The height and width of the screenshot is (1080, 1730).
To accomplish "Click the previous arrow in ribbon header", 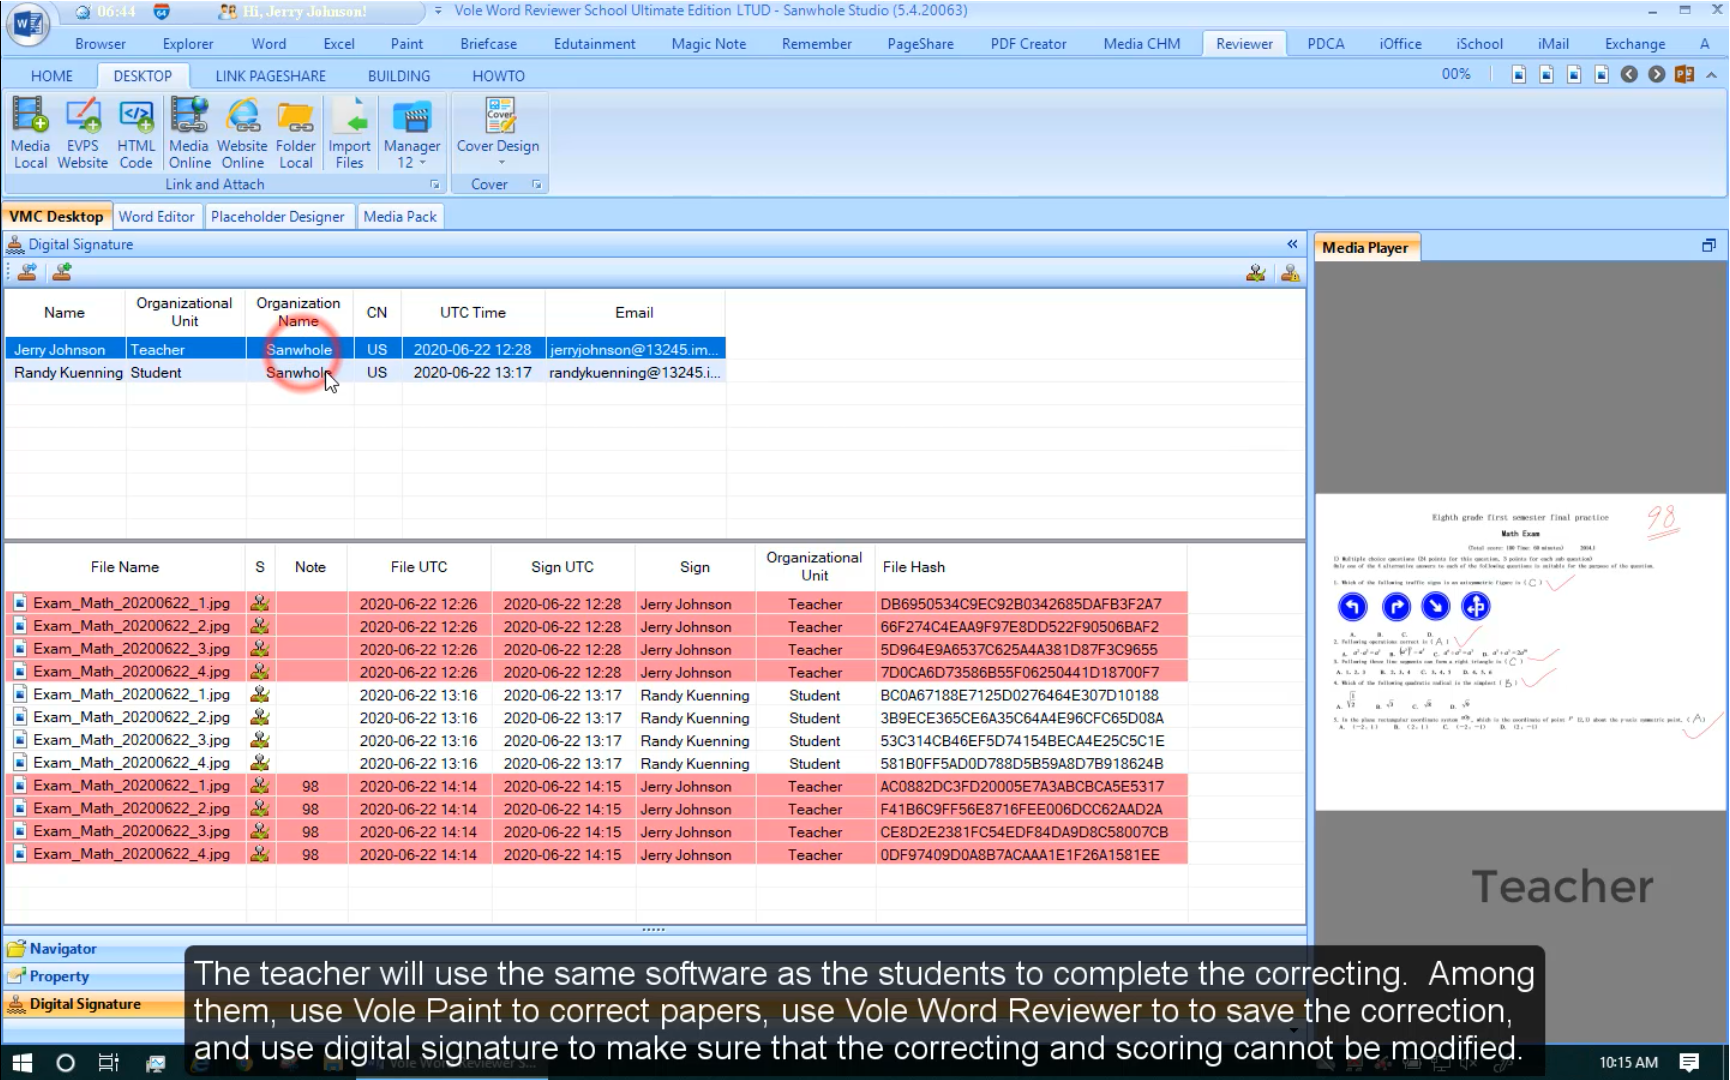I will (1629, 74).
